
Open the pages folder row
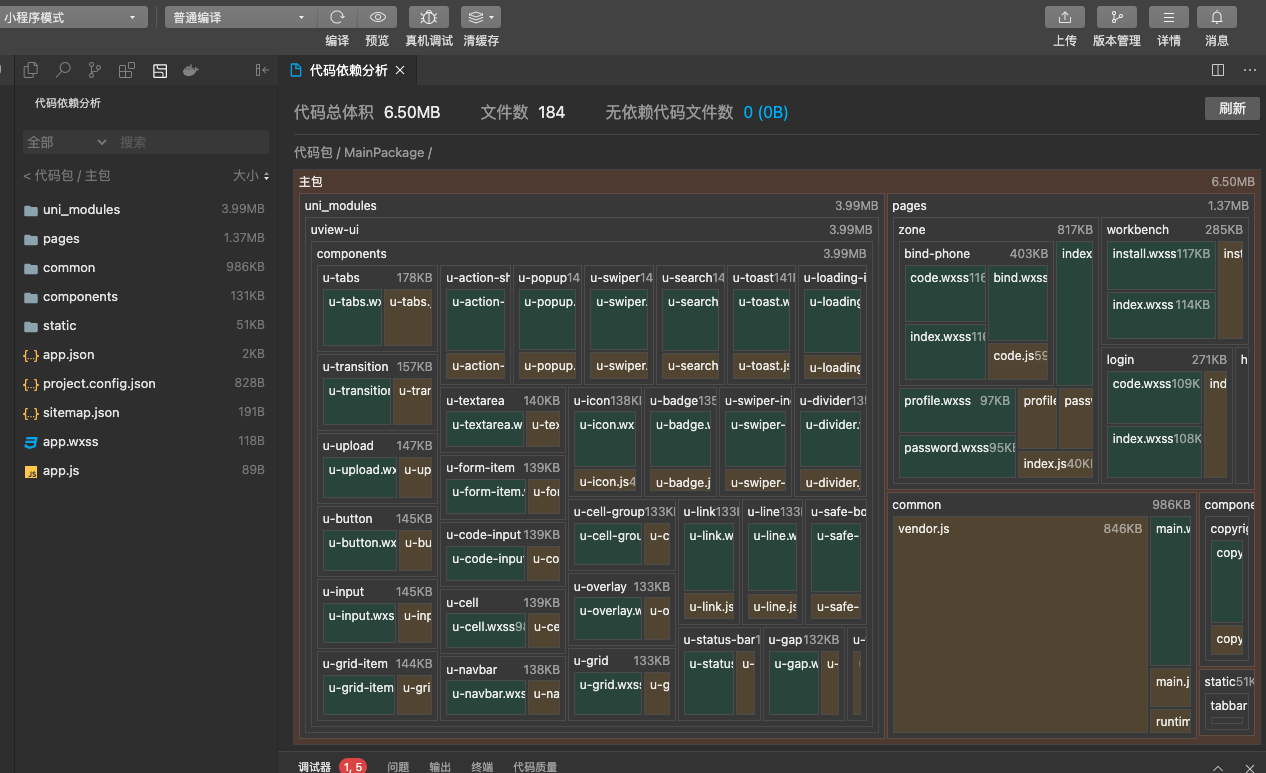146,238
